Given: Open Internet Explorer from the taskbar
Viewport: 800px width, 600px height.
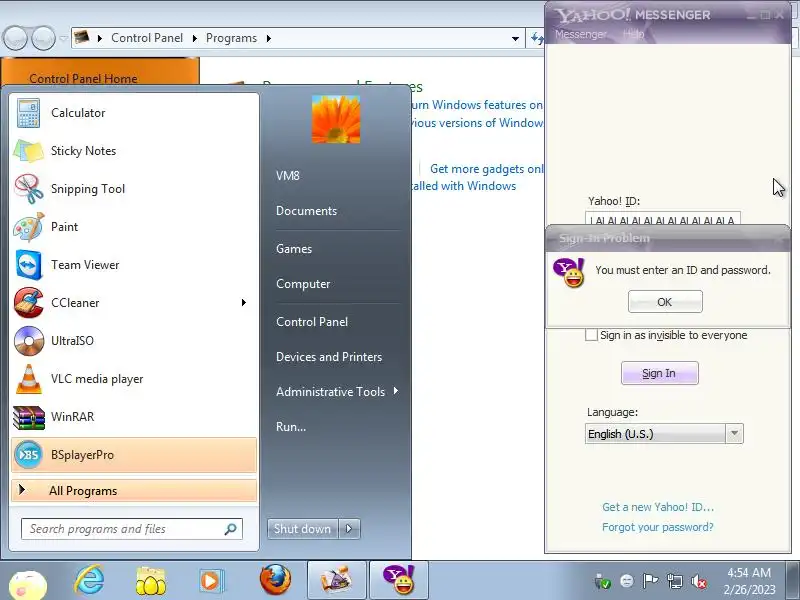Looking at the screenshot, I should (89, 581).
